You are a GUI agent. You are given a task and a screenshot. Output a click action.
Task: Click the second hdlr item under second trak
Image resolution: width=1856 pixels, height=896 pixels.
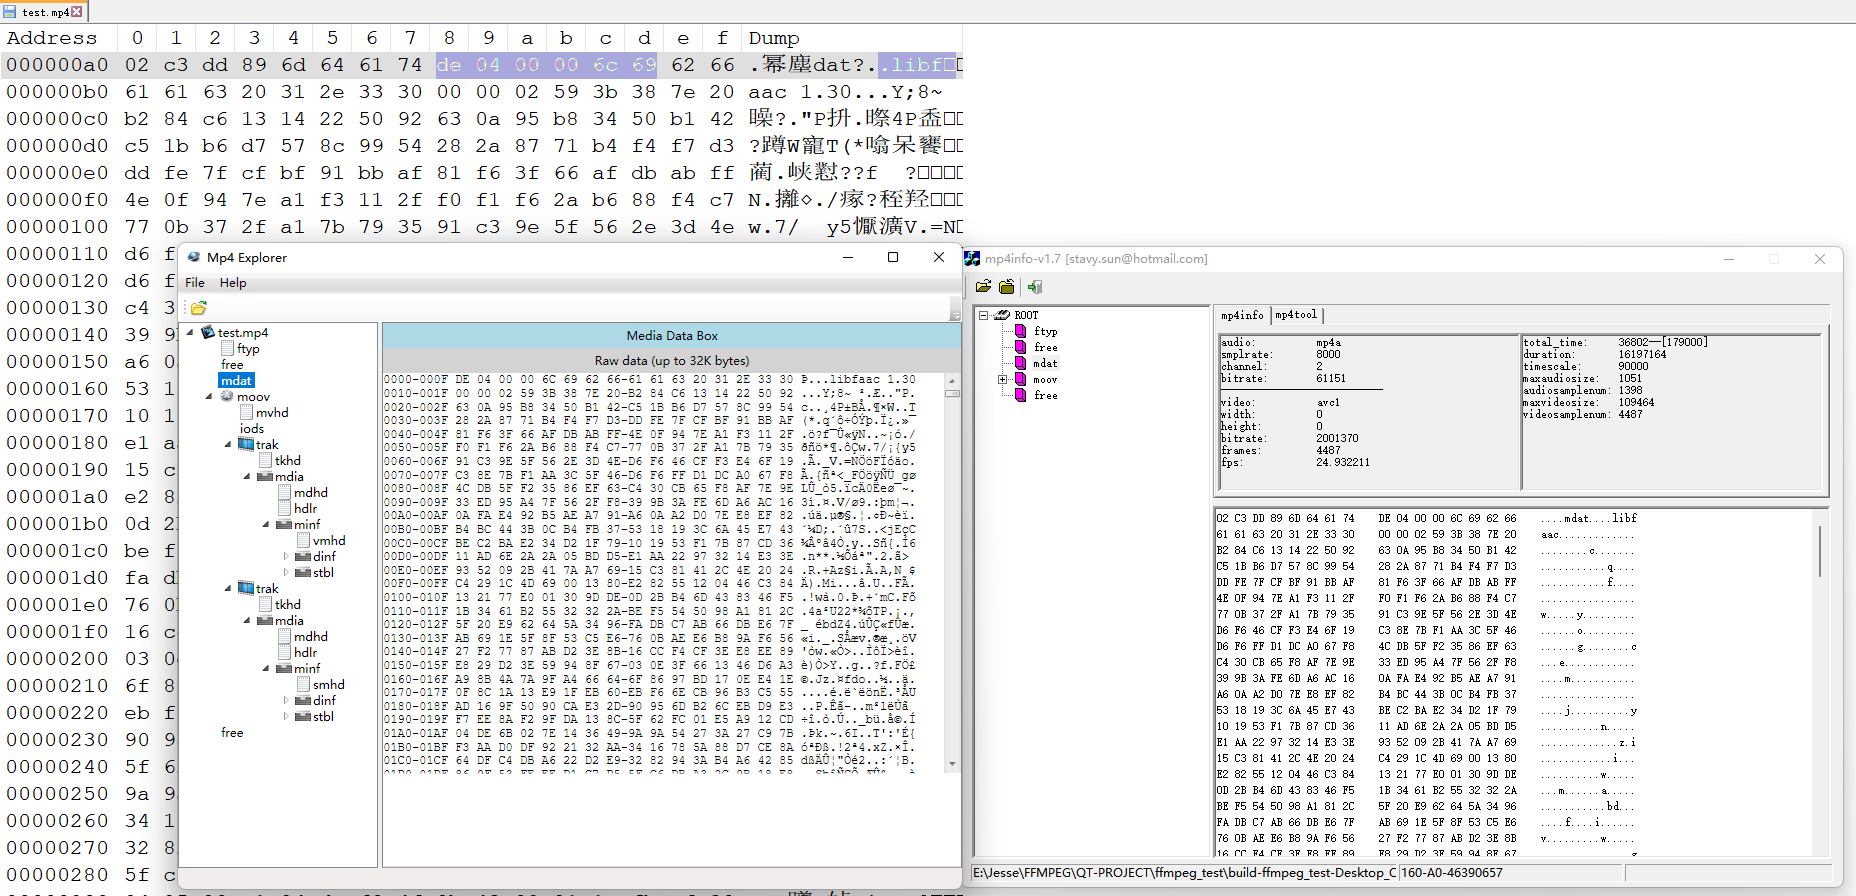point(305,652)
